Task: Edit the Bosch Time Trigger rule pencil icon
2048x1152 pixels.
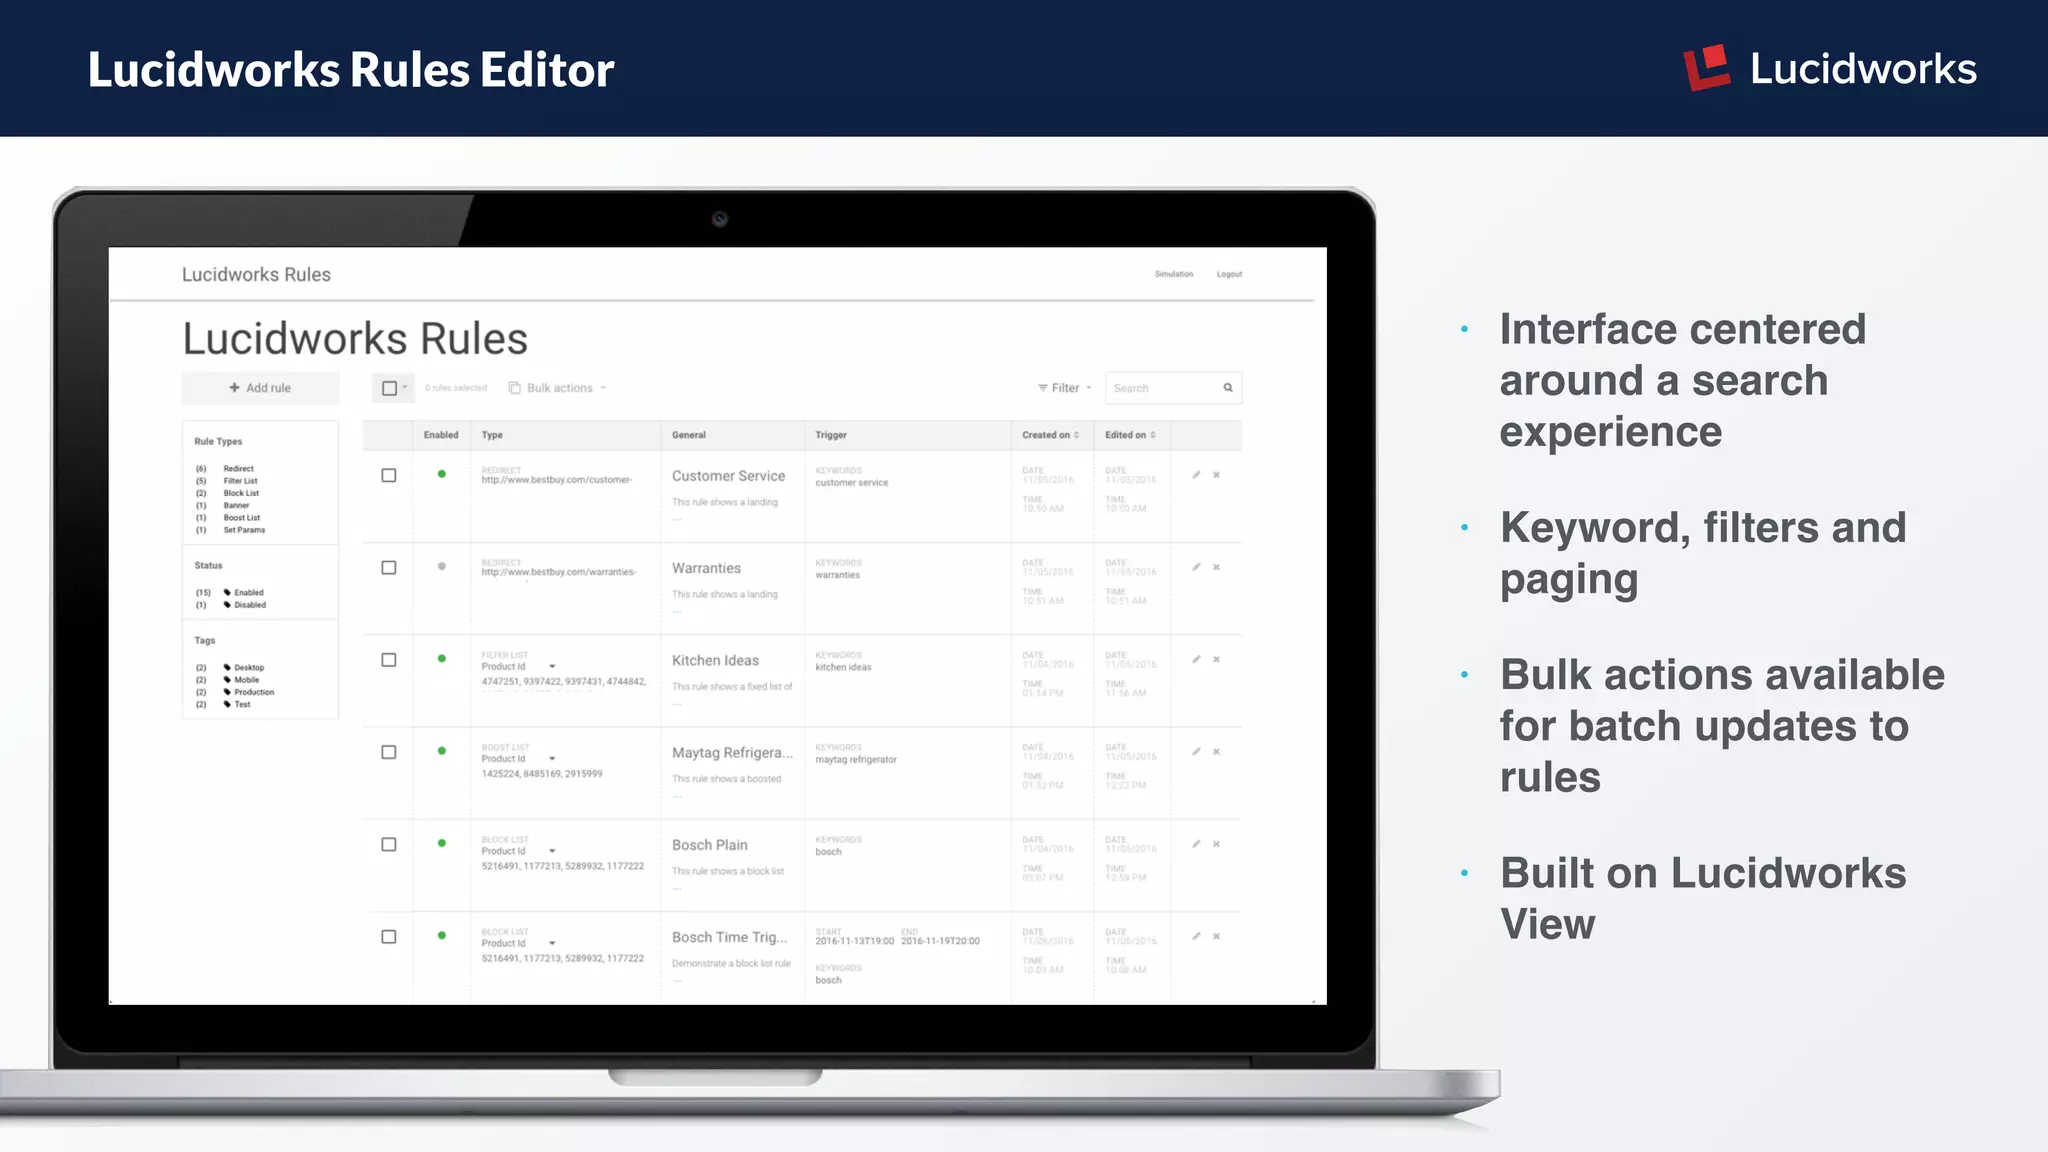Action: pyautogui.click(x=1196, y=936)
